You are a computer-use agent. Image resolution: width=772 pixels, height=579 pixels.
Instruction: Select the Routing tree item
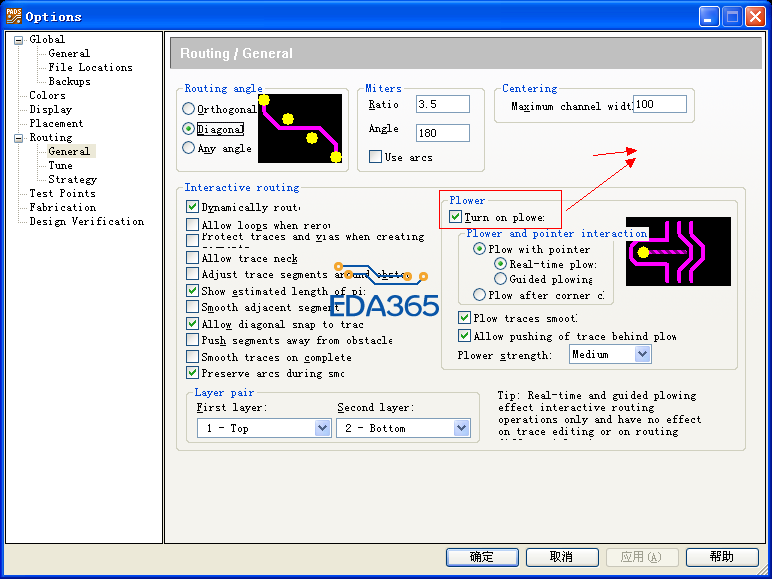[x=51, y=137]
